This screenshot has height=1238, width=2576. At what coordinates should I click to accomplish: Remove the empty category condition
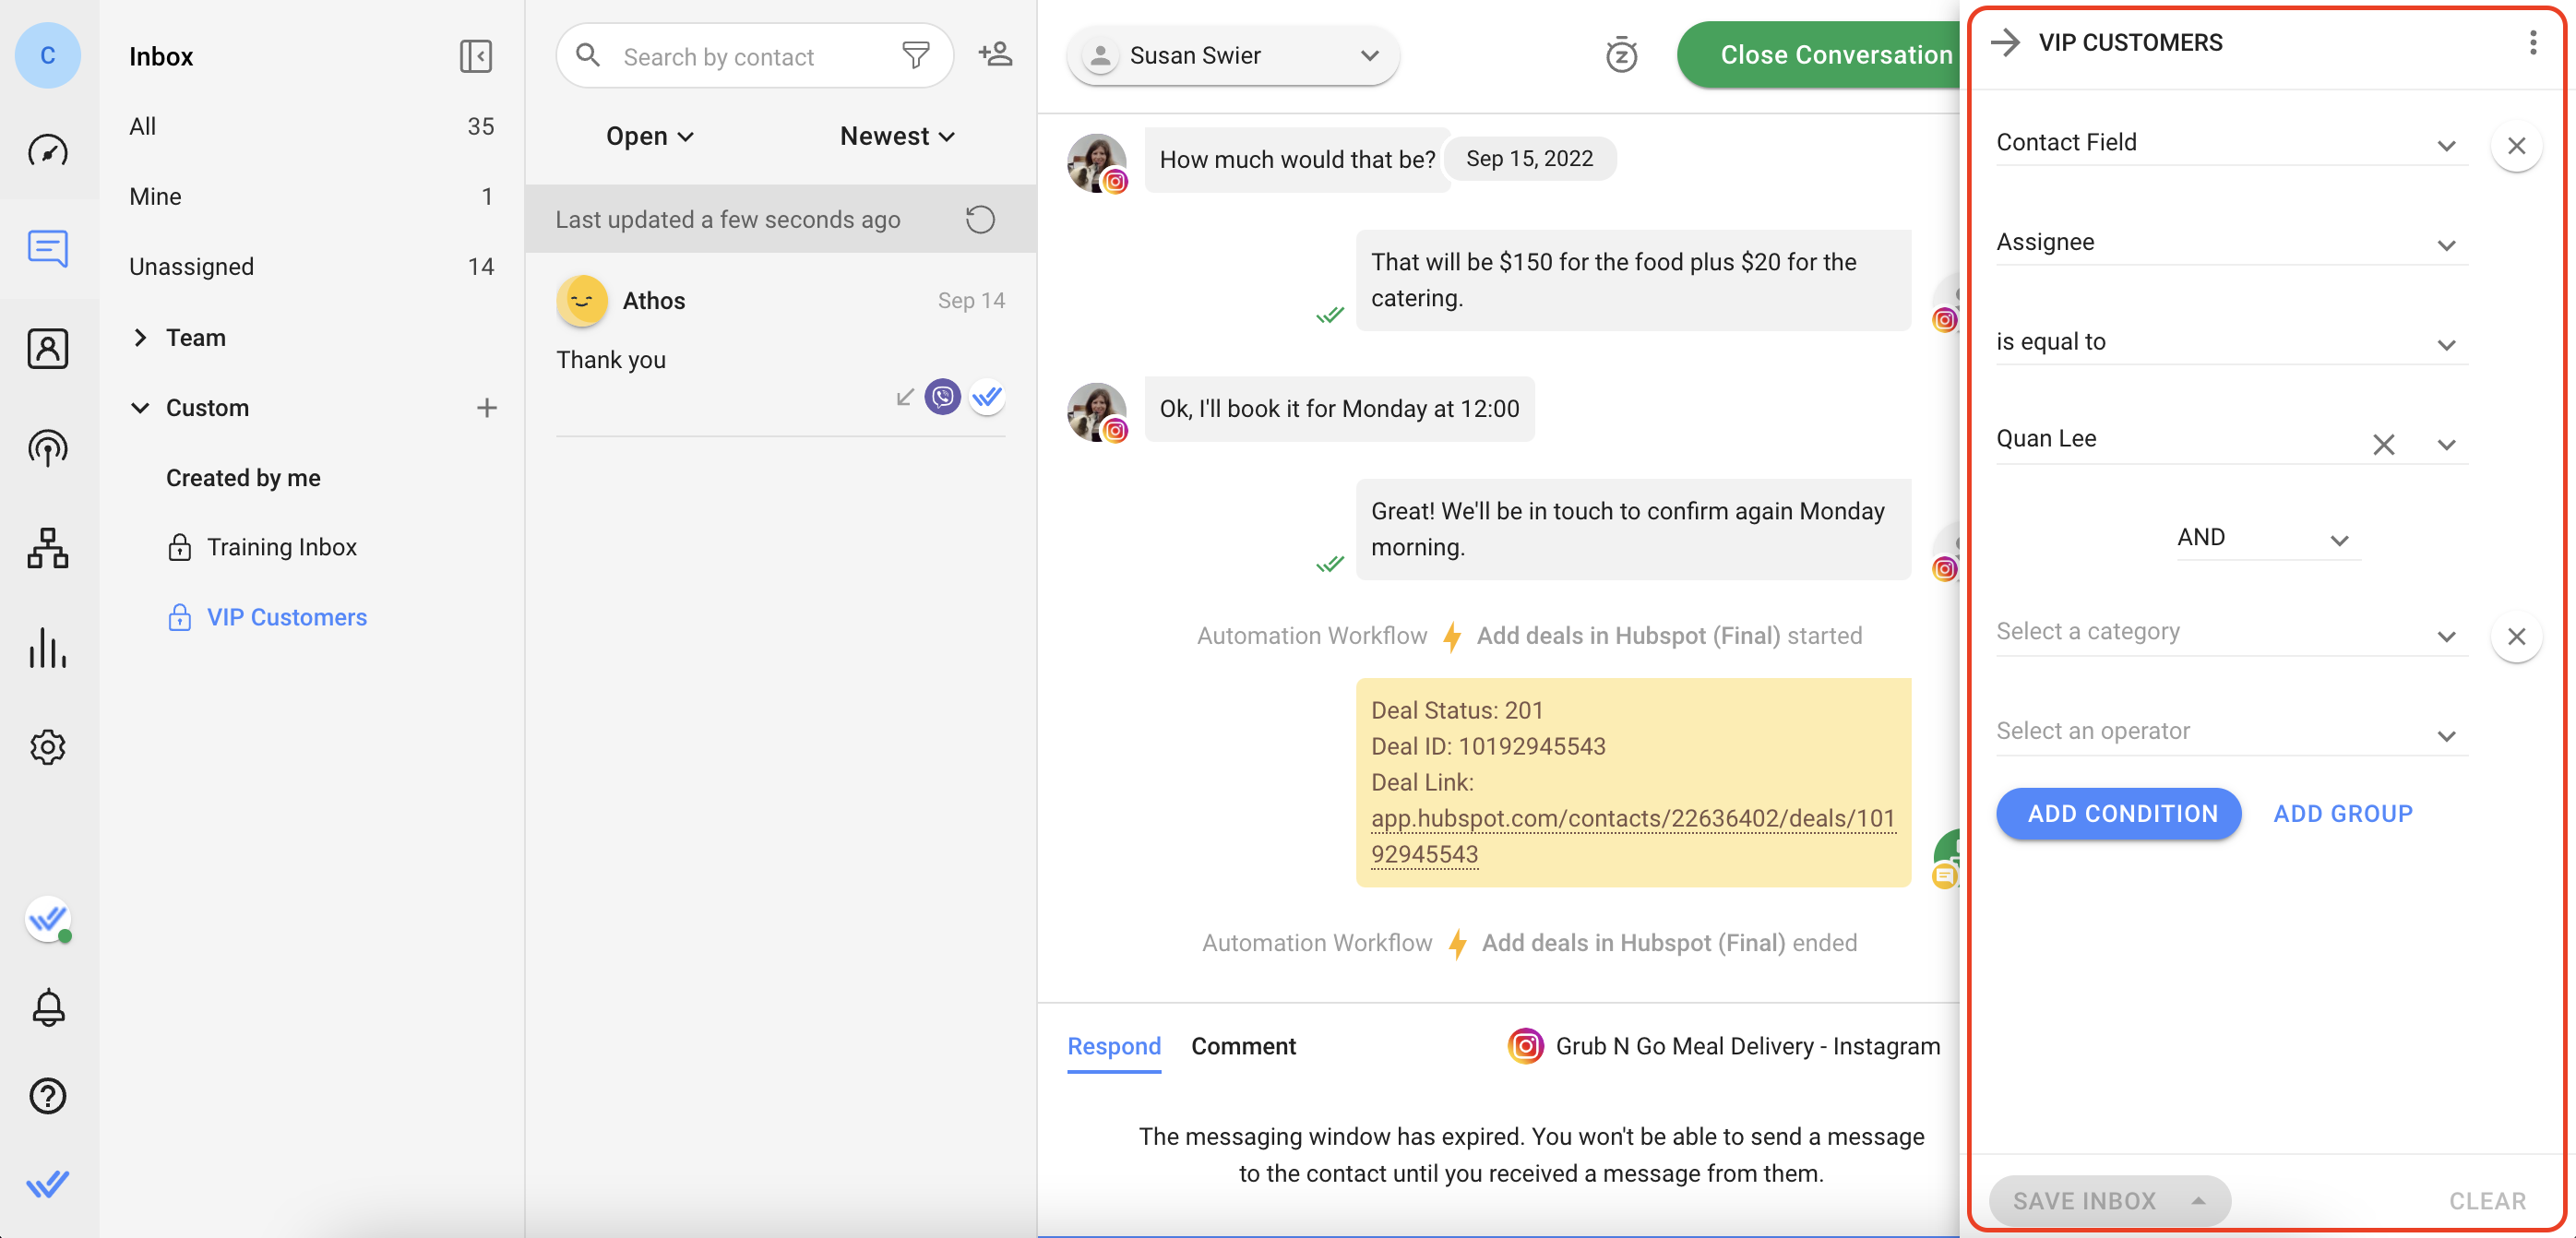(2516, 636)
